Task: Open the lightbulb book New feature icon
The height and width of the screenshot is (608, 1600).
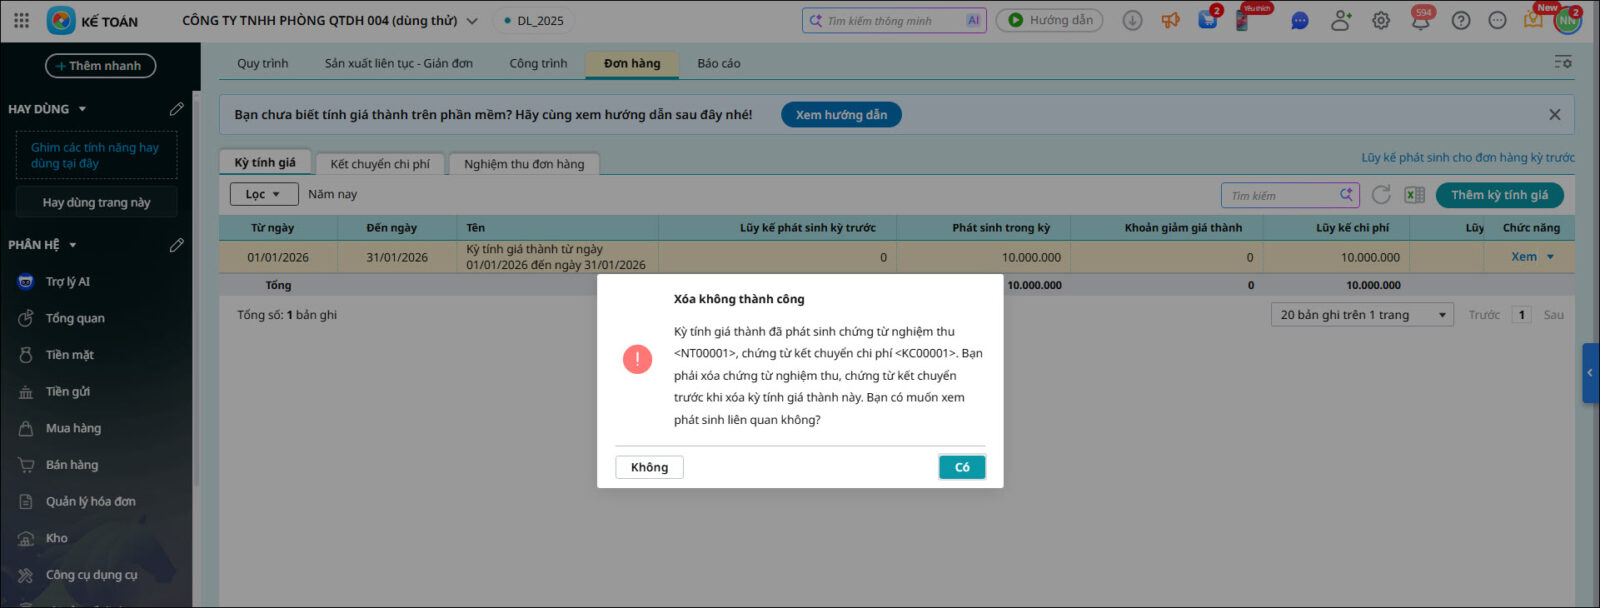Action: click(1533, 20)
